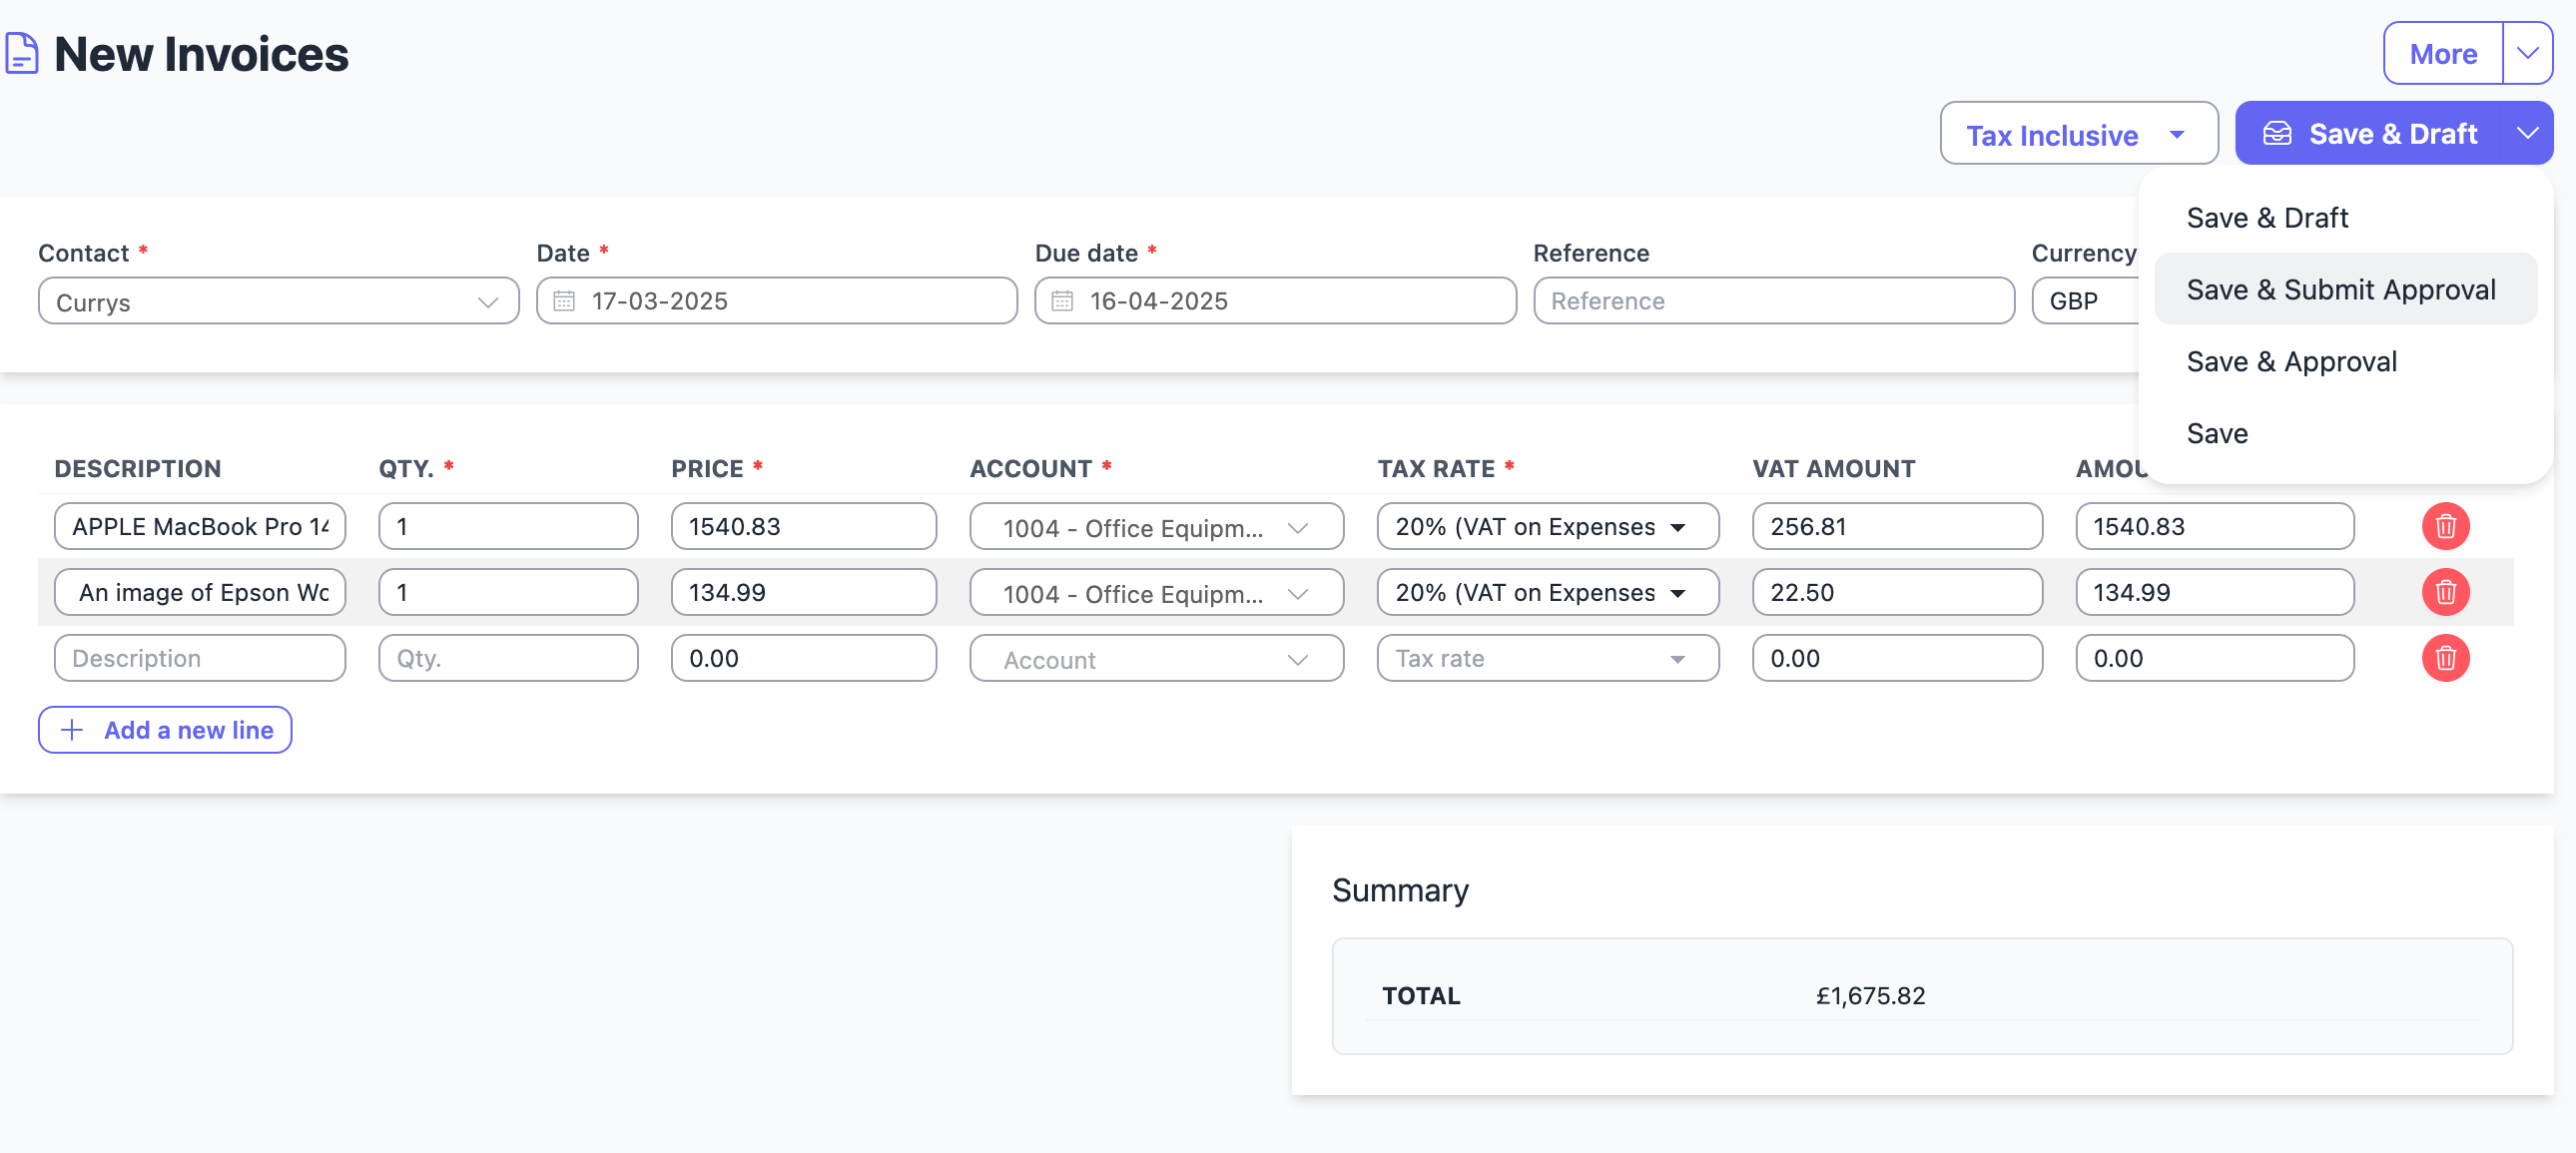Open Tax rate dropdown for MacBook Pro row

click(1547, 527)
